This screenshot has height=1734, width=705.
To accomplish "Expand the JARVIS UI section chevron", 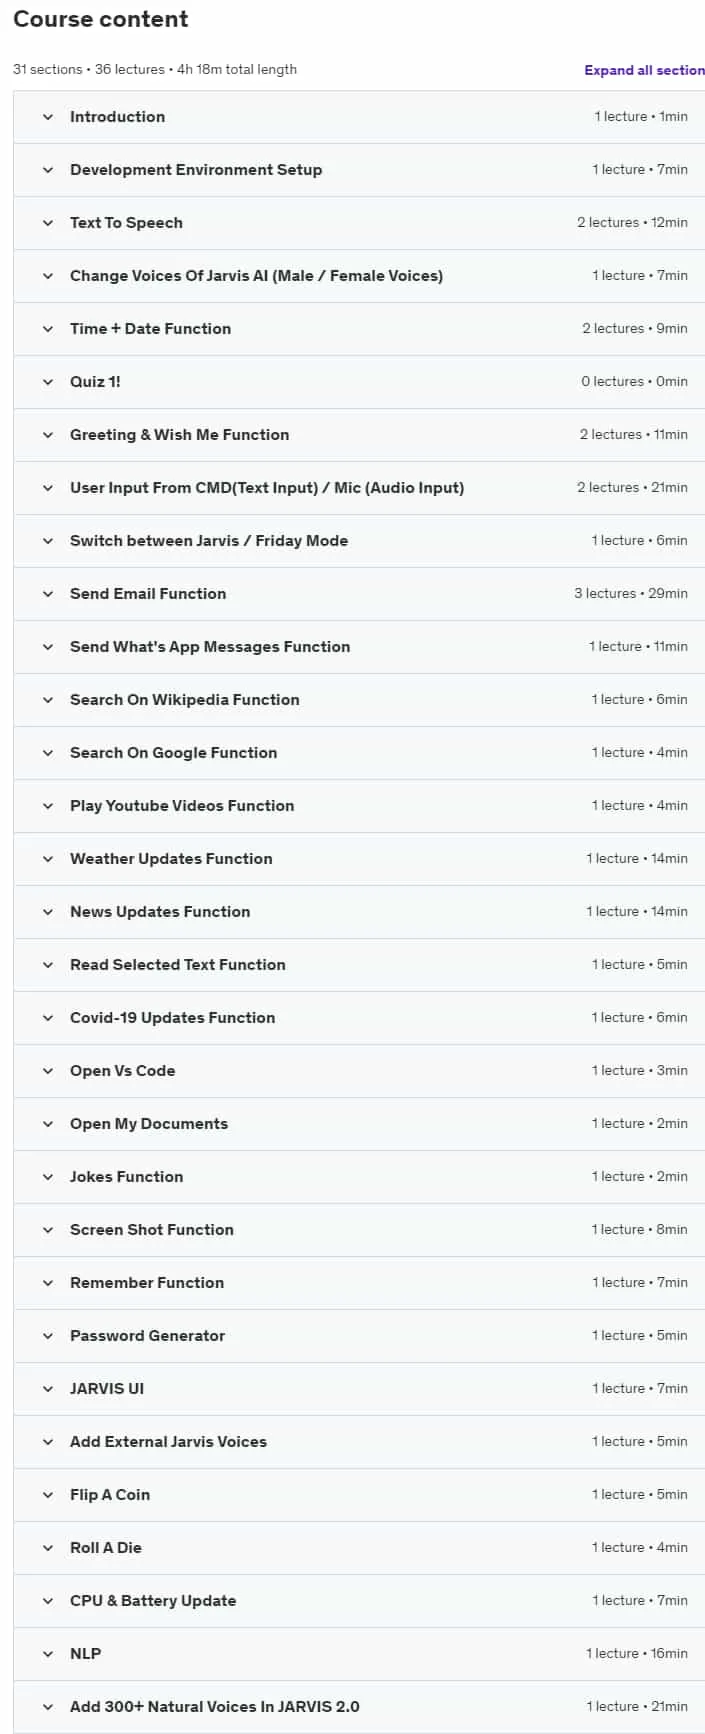I will coord(48,1389).
